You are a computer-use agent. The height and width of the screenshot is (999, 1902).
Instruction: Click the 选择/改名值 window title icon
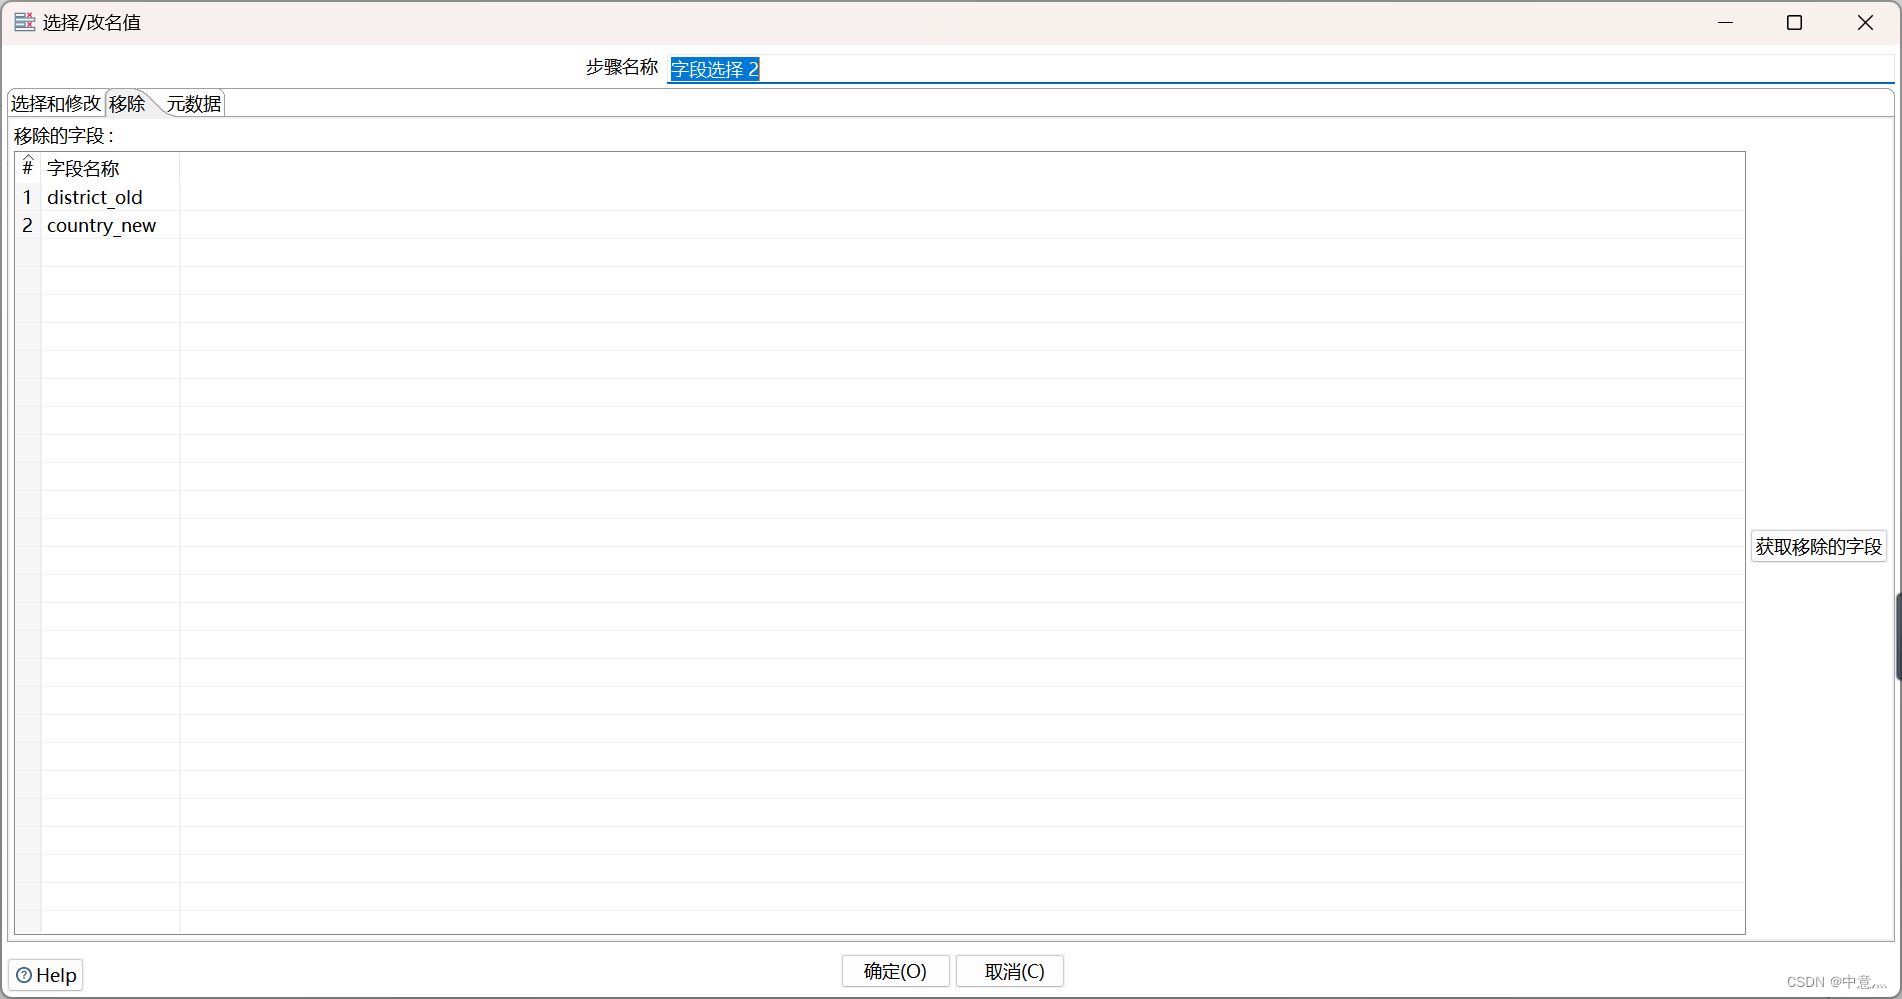click(x=25, y=22)
